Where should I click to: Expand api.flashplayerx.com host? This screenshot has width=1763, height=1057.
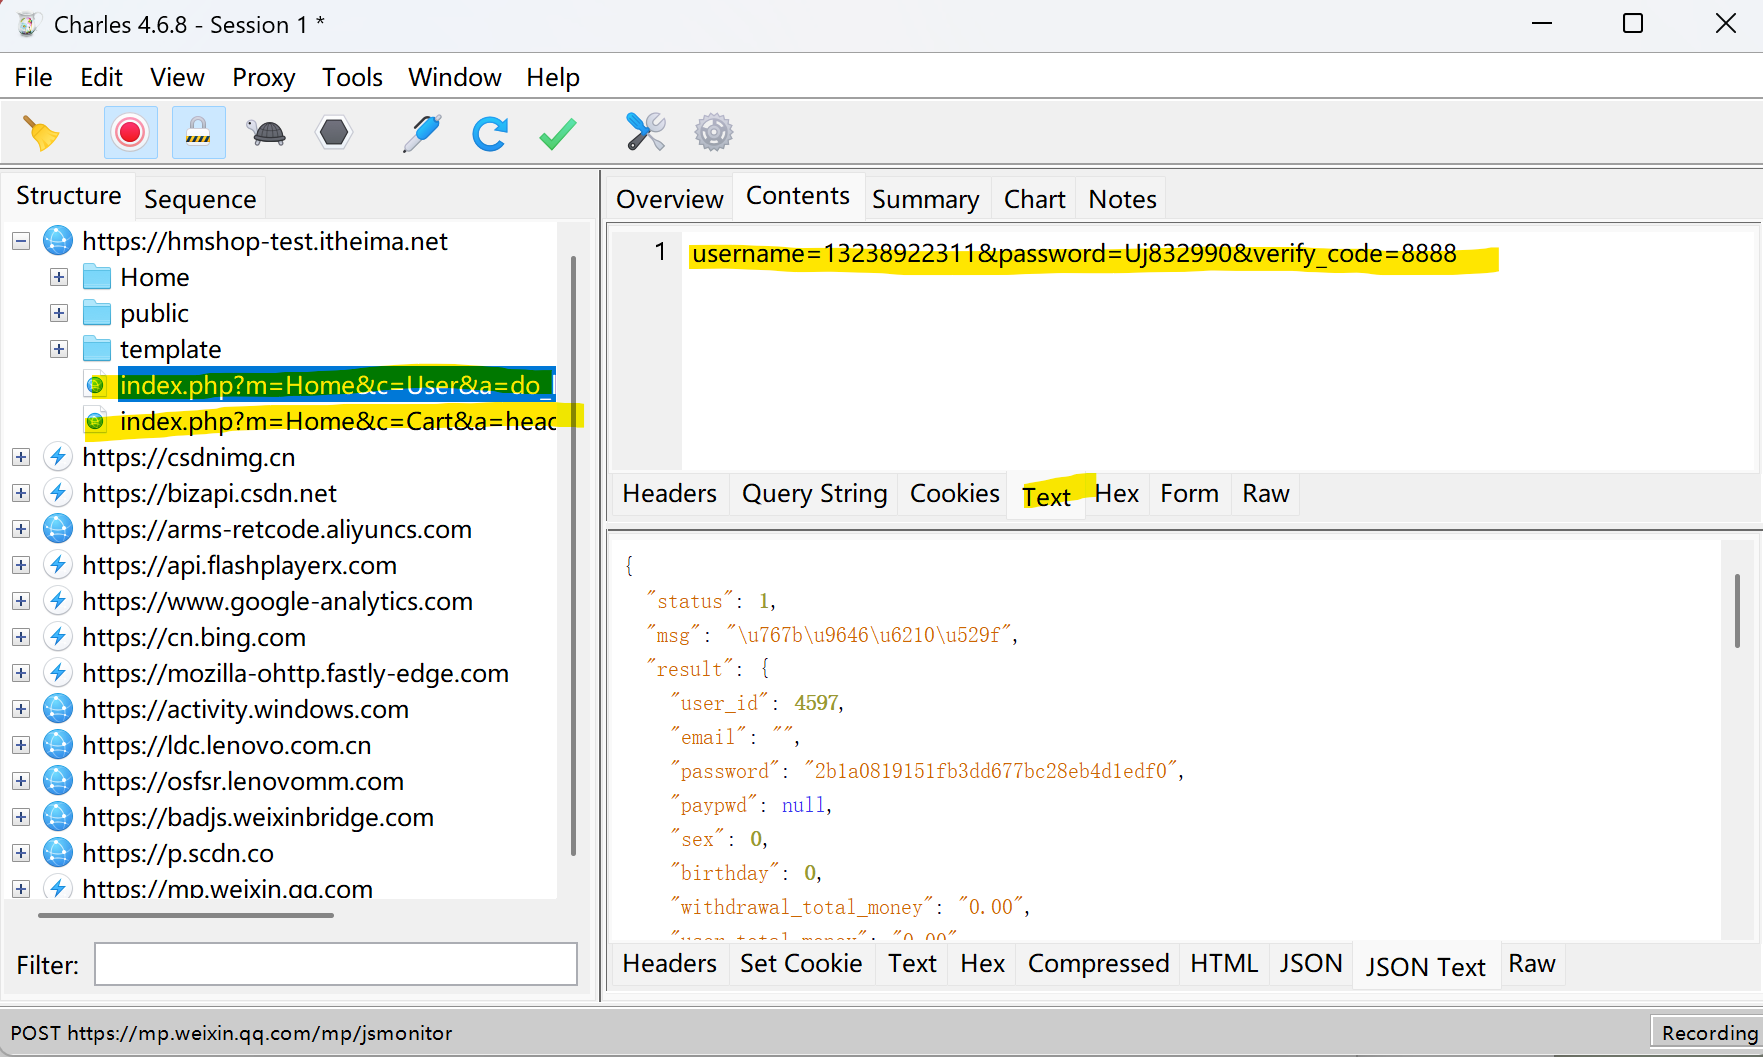click(x=21, y=565)
